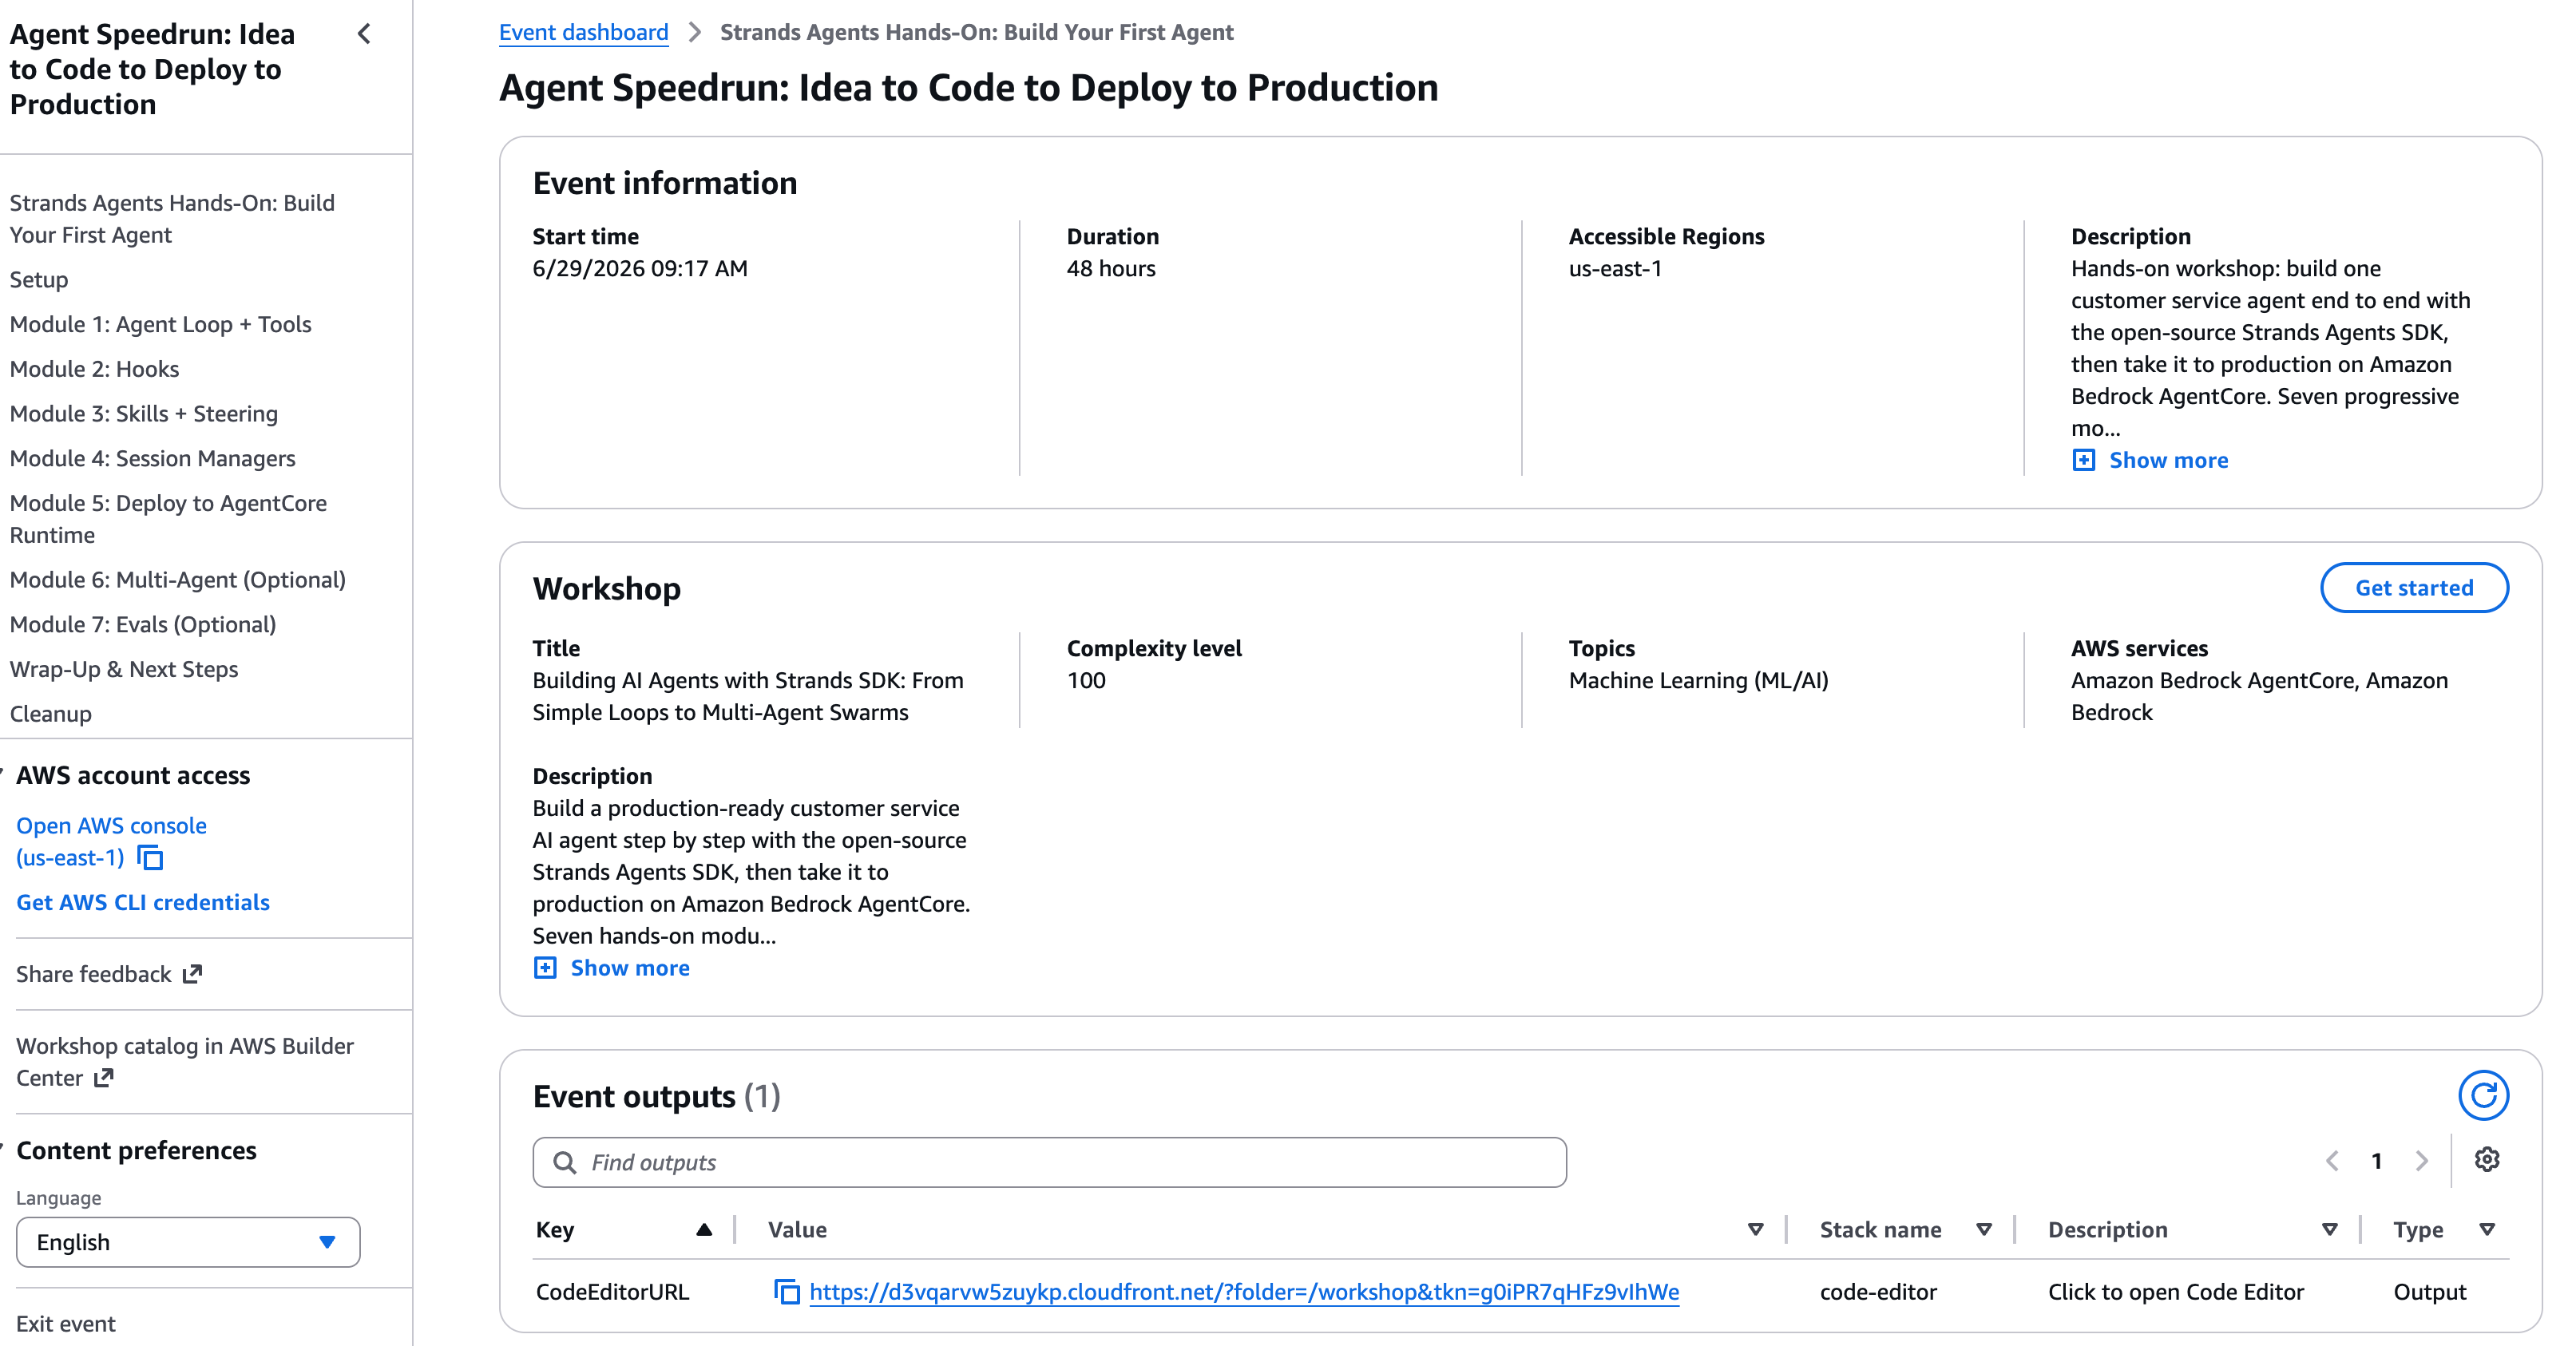The image size is (2576, 1346).
Task: Sort outputs by Key column arrow
Action: (x=704, y=1230)
